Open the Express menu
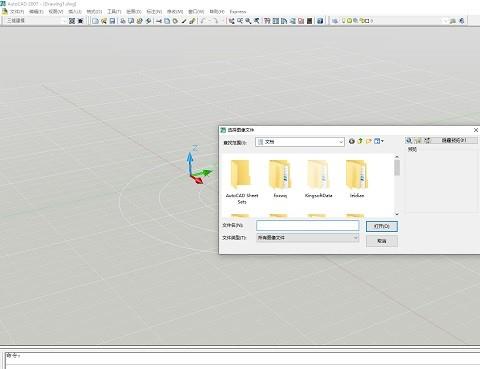Image resolution: width=480 pixels, height=369 pixels. pyautogui.click(x=238, y=12)
